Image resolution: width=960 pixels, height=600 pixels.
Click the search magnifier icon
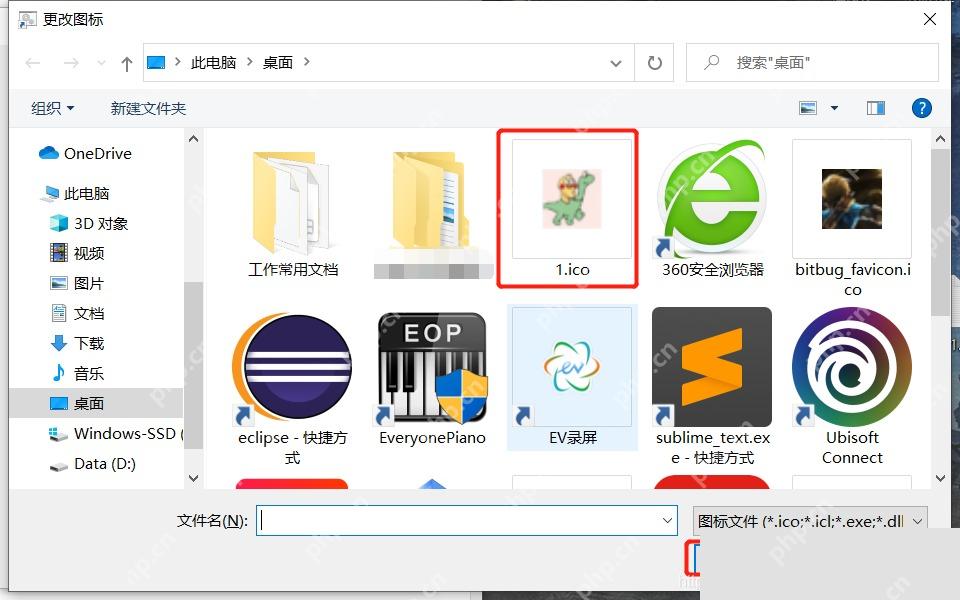point(711,62)
